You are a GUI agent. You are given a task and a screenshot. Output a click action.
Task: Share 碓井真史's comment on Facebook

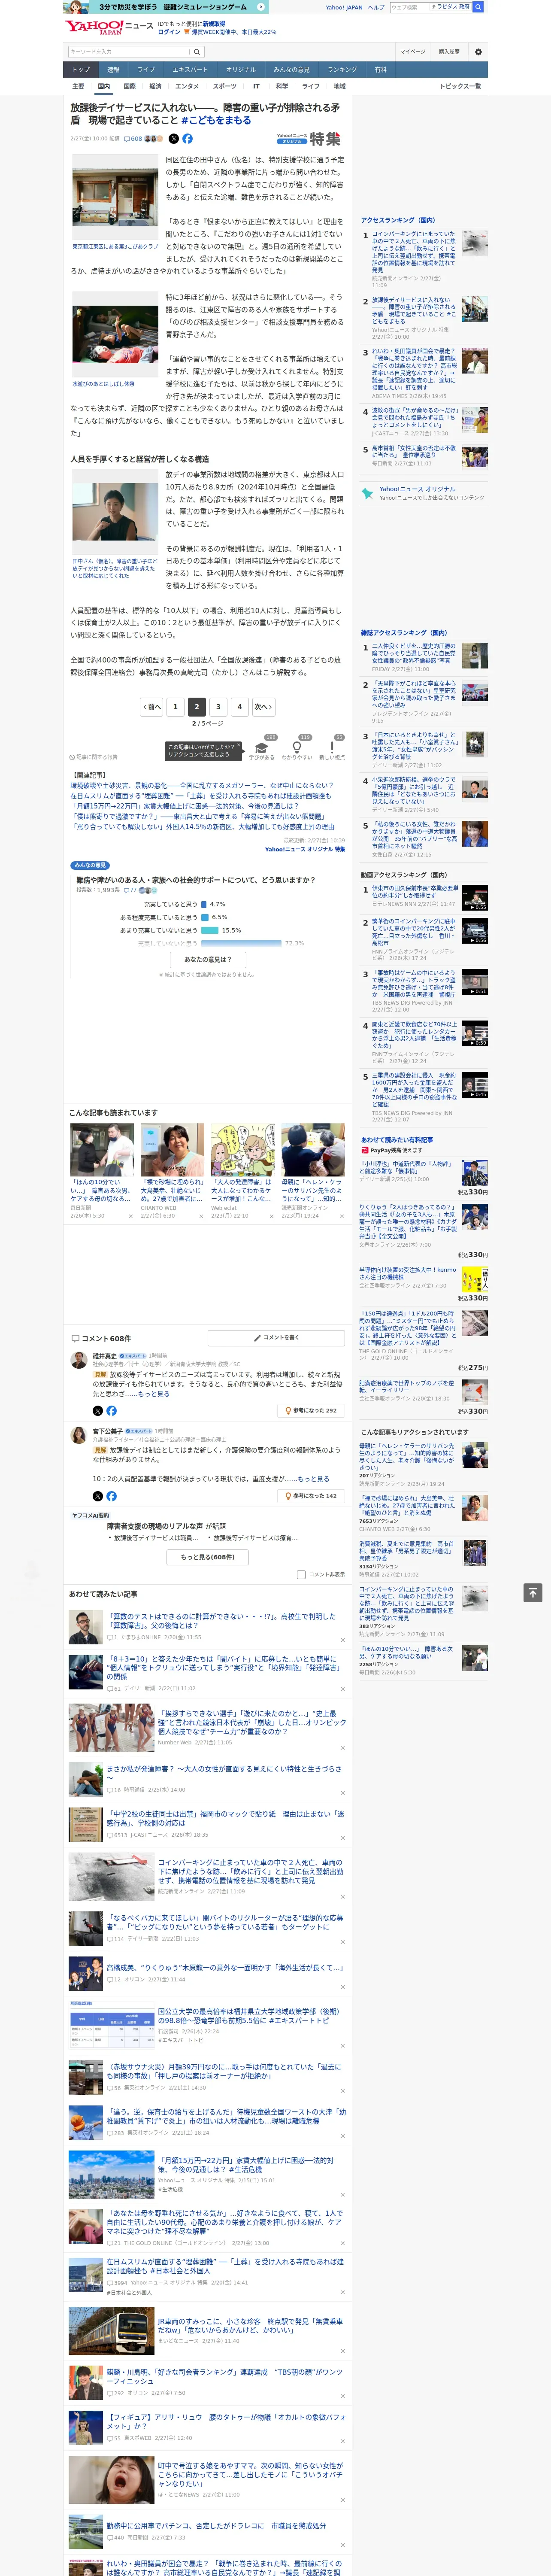coord(111,1411)
